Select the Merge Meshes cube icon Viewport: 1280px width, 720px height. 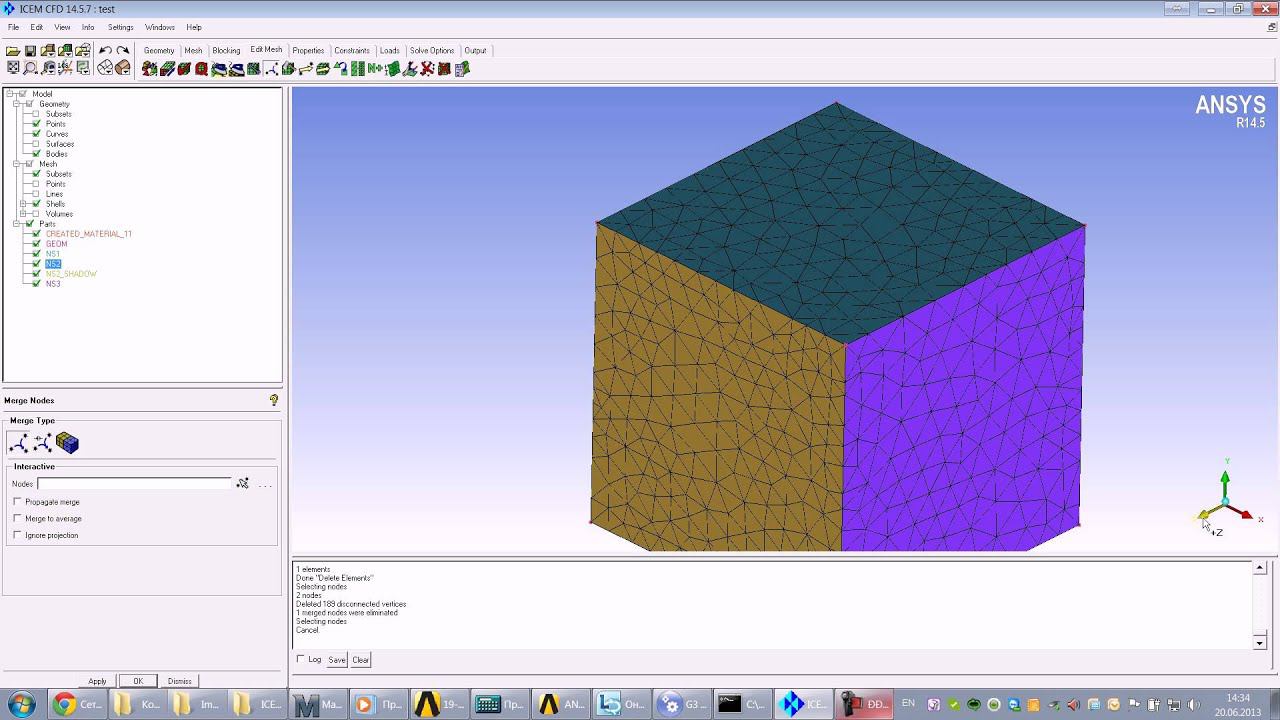point(67,443)
